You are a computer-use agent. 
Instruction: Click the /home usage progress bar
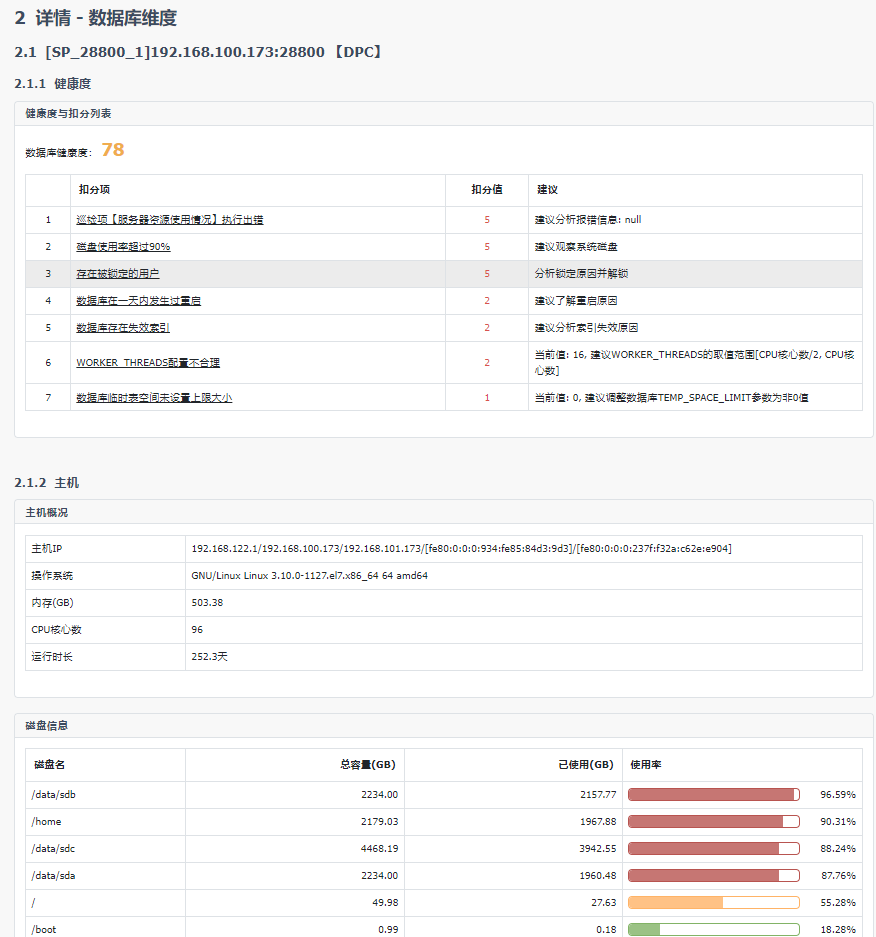[x=713, y=821]
